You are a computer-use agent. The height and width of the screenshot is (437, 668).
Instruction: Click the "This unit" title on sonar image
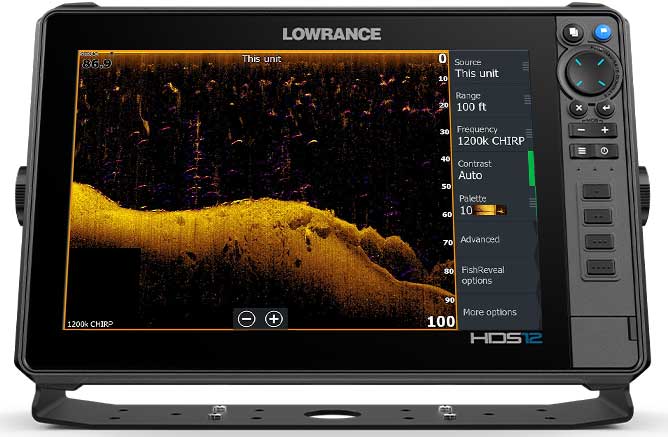point(262,59)
